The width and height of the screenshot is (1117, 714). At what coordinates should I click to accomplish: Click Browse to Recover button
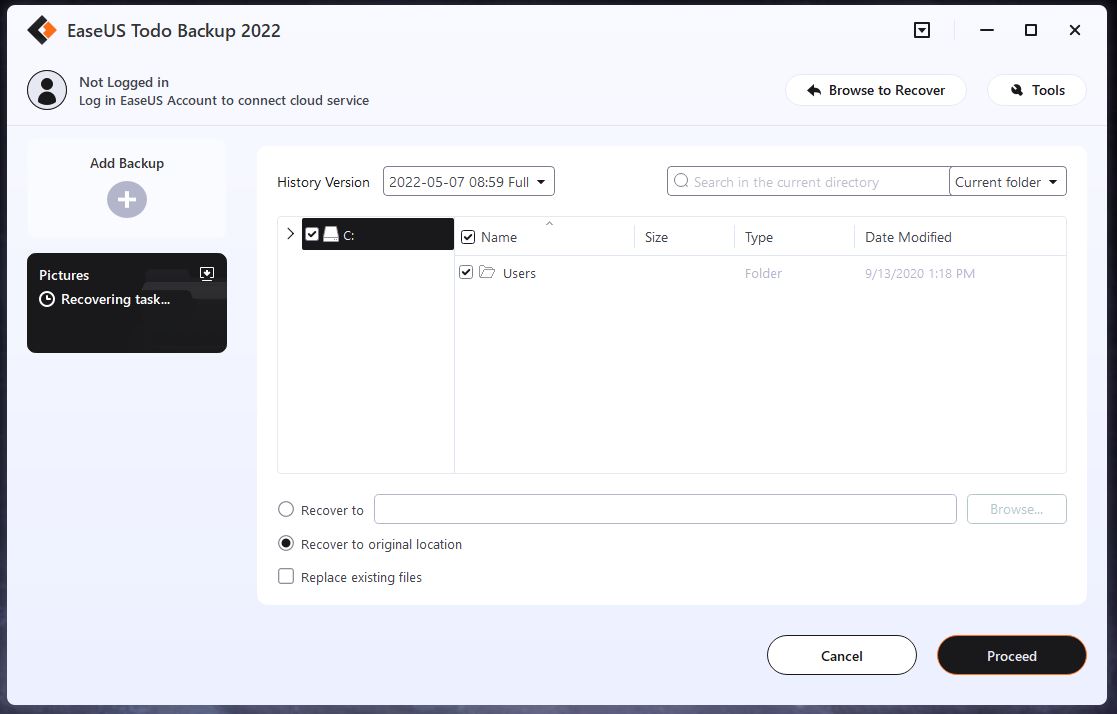[x=876, y=90]
